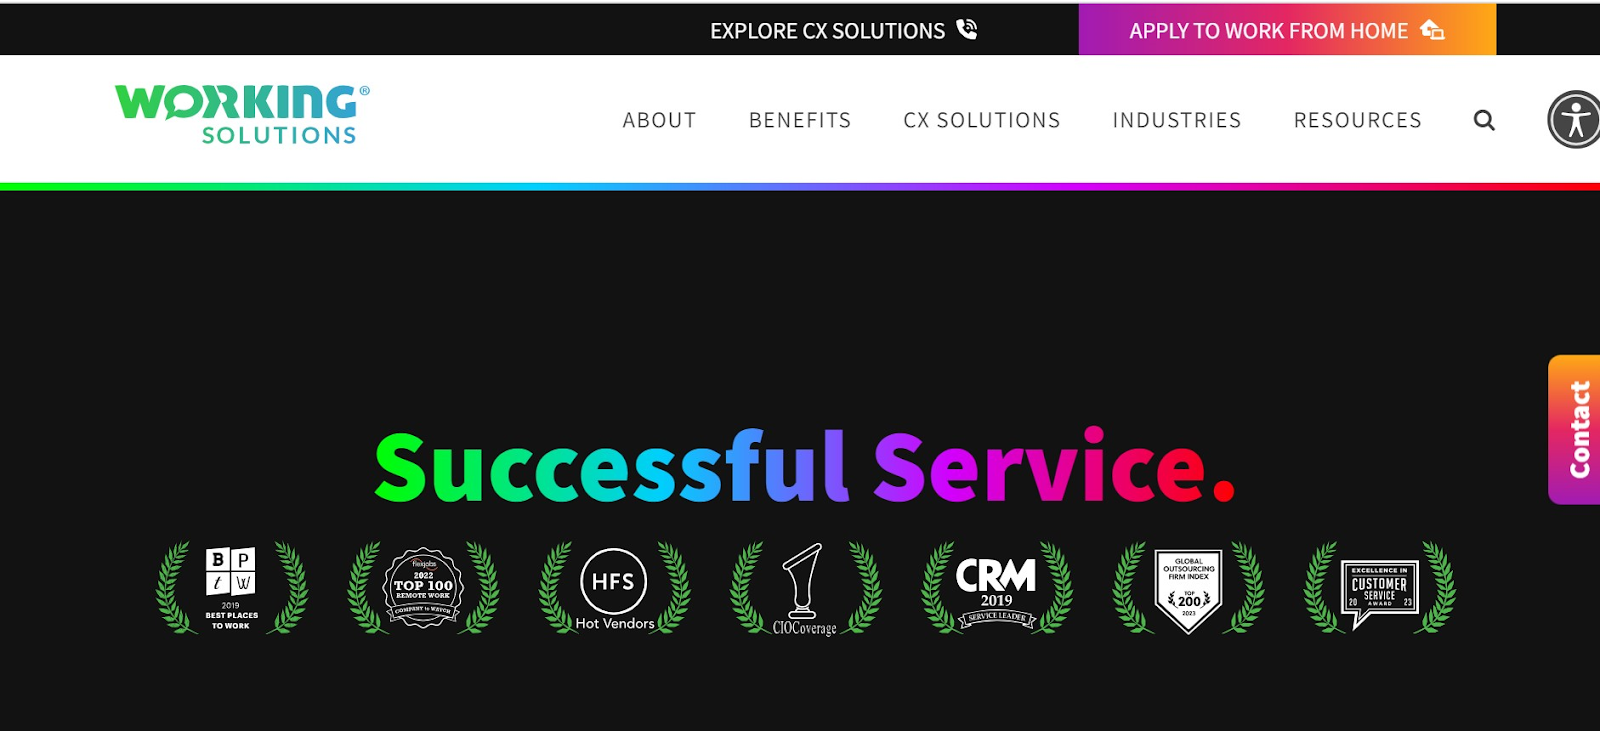Select the Global Outsourcing Top 200 badge
The width and height of the screenshot is (1600, 731).
pos(1188,588)
